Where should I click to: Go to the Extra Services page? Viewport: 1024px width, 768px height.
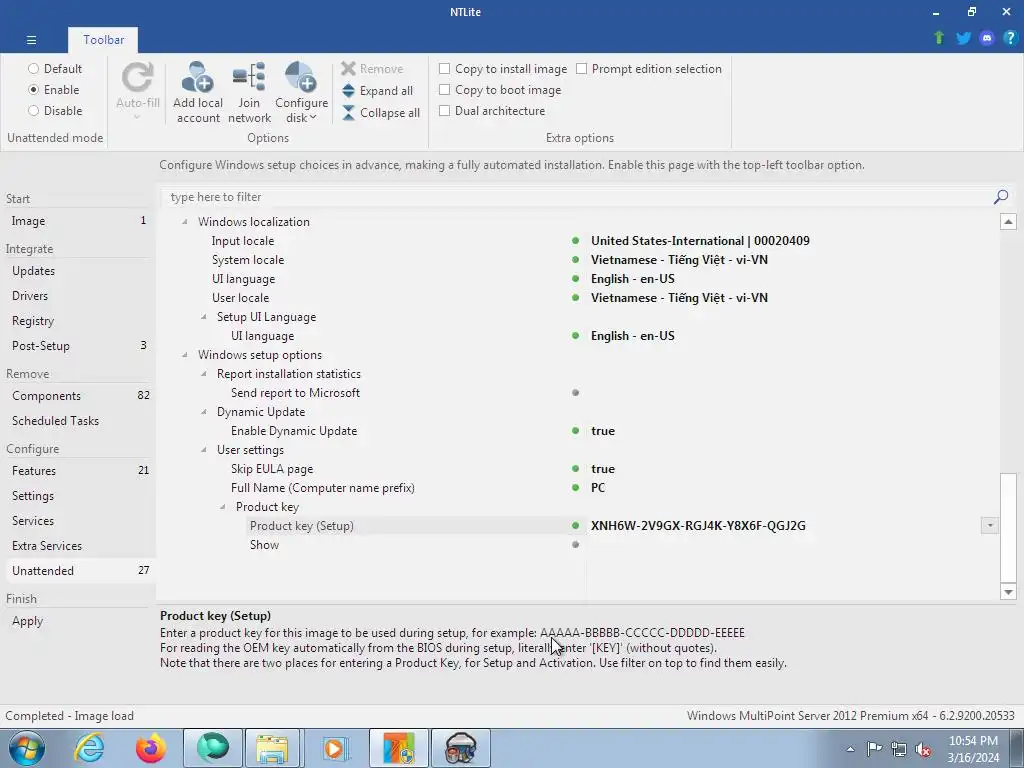pyautogui.click(x=78, y=545)
